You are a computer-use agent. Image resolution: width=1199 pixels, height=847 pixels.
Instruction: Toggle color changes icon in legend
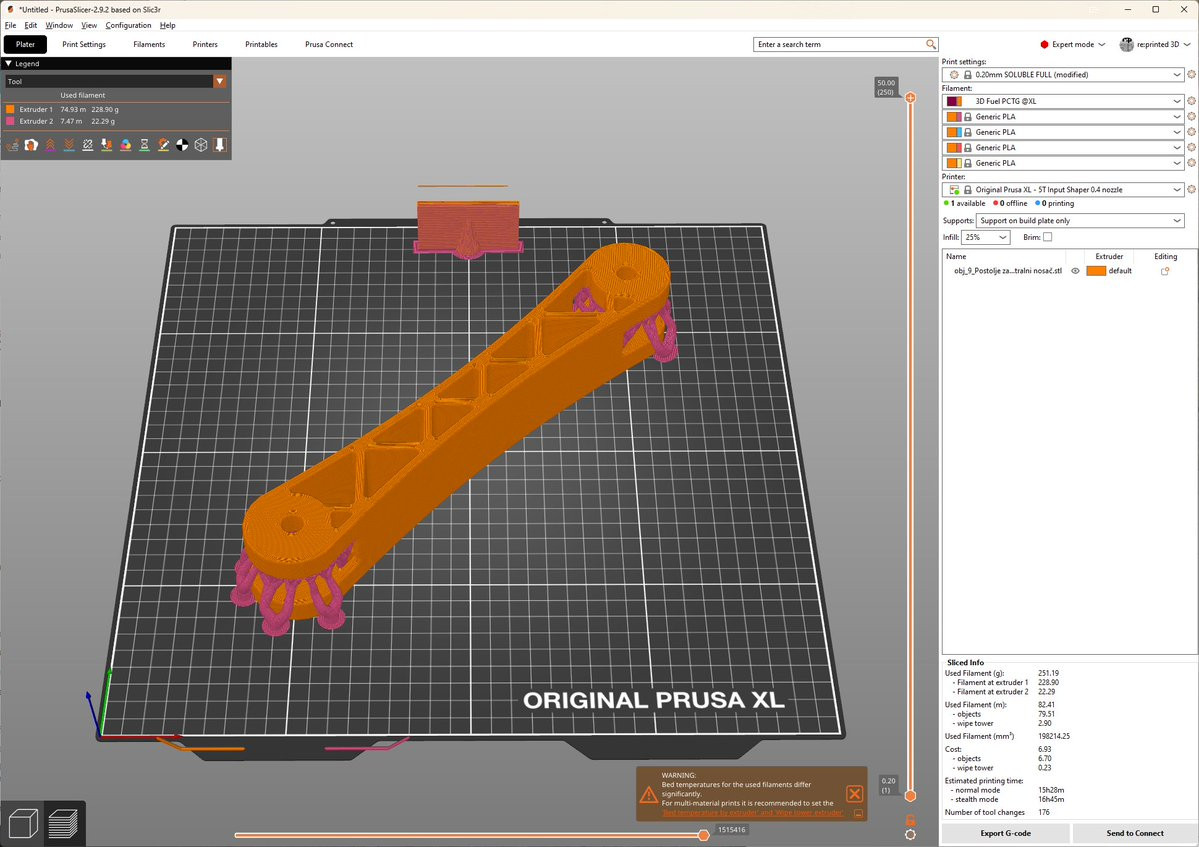pos(125,144)
